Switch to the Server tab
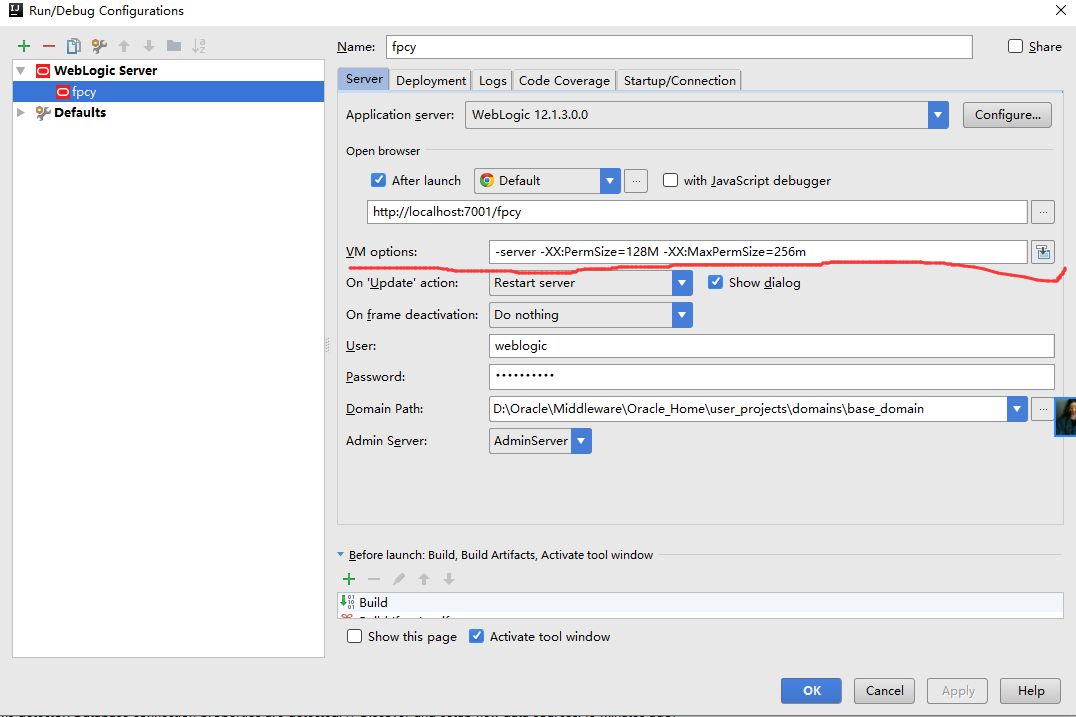The image size is (1076, 717). click(x=364, y=79)
